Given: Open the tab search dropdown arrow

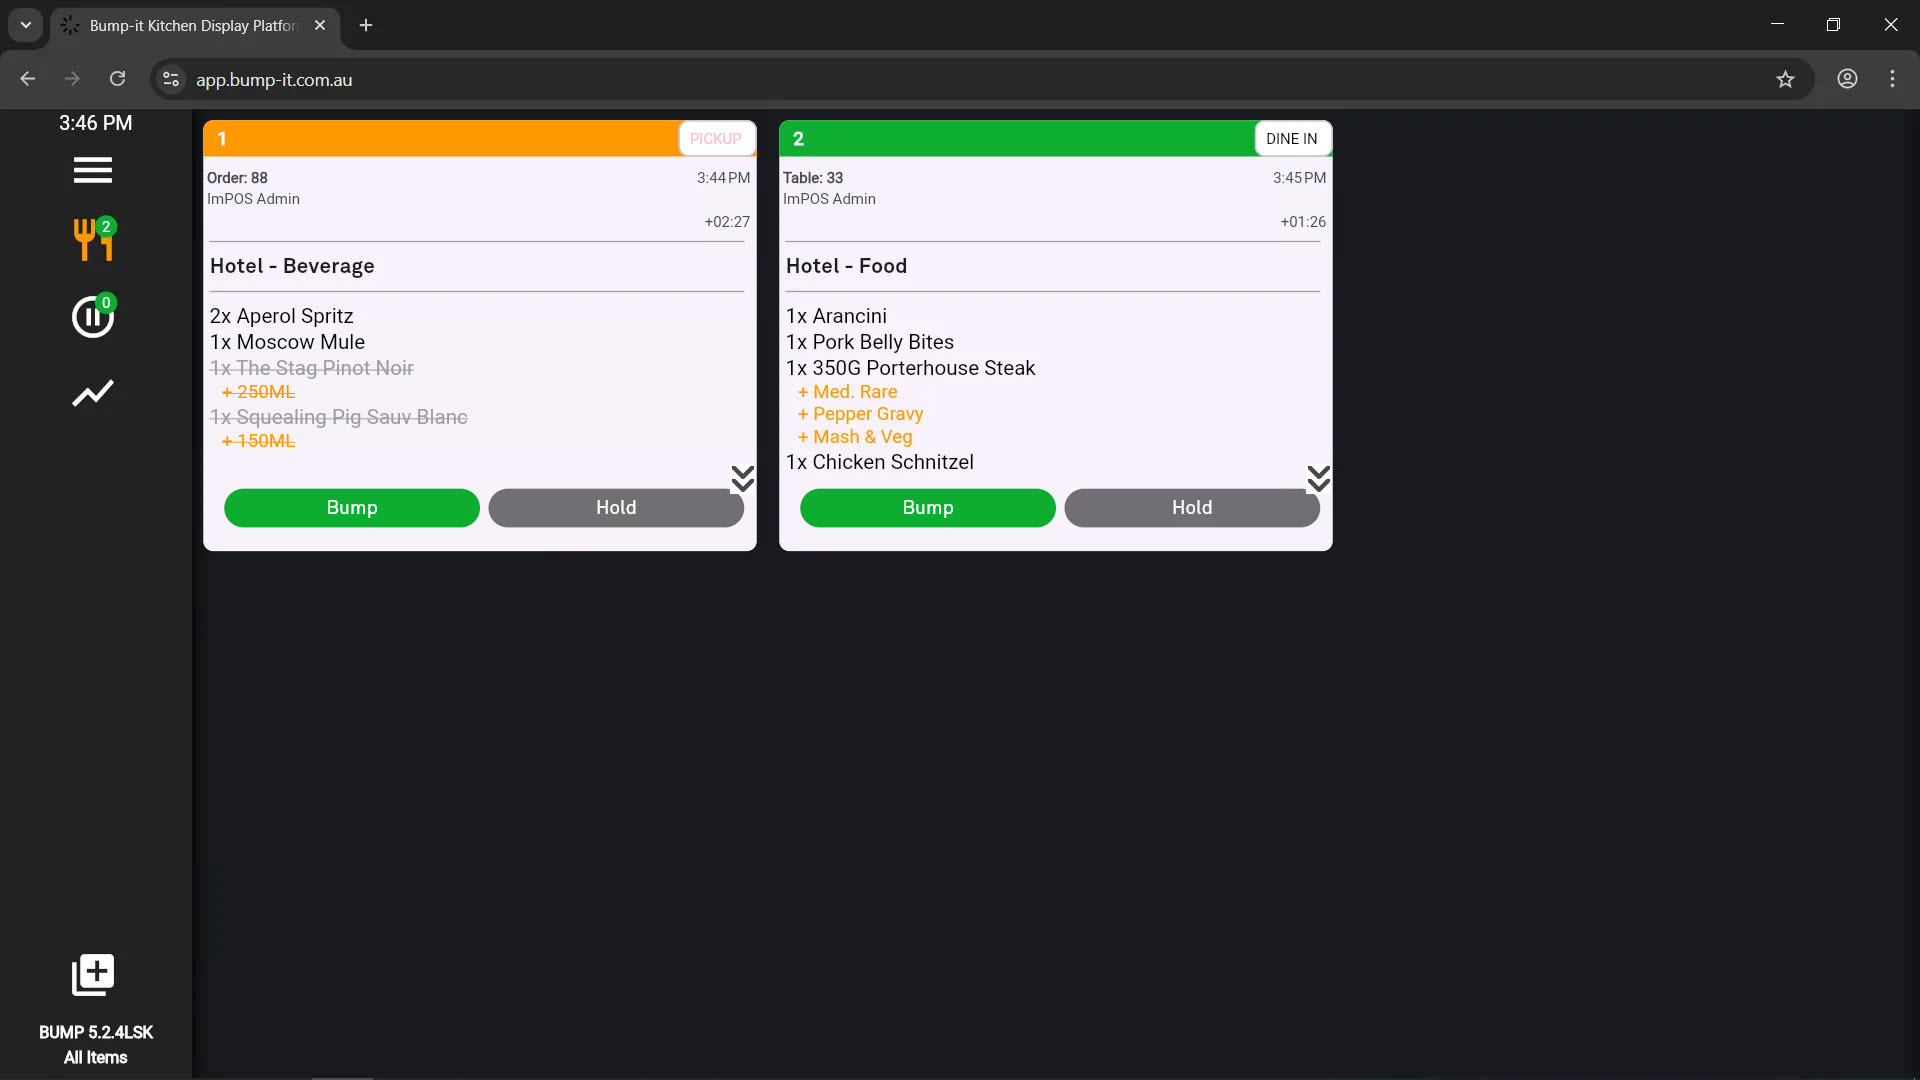Looking at the screenshot, I should click(x=26, y=25).
